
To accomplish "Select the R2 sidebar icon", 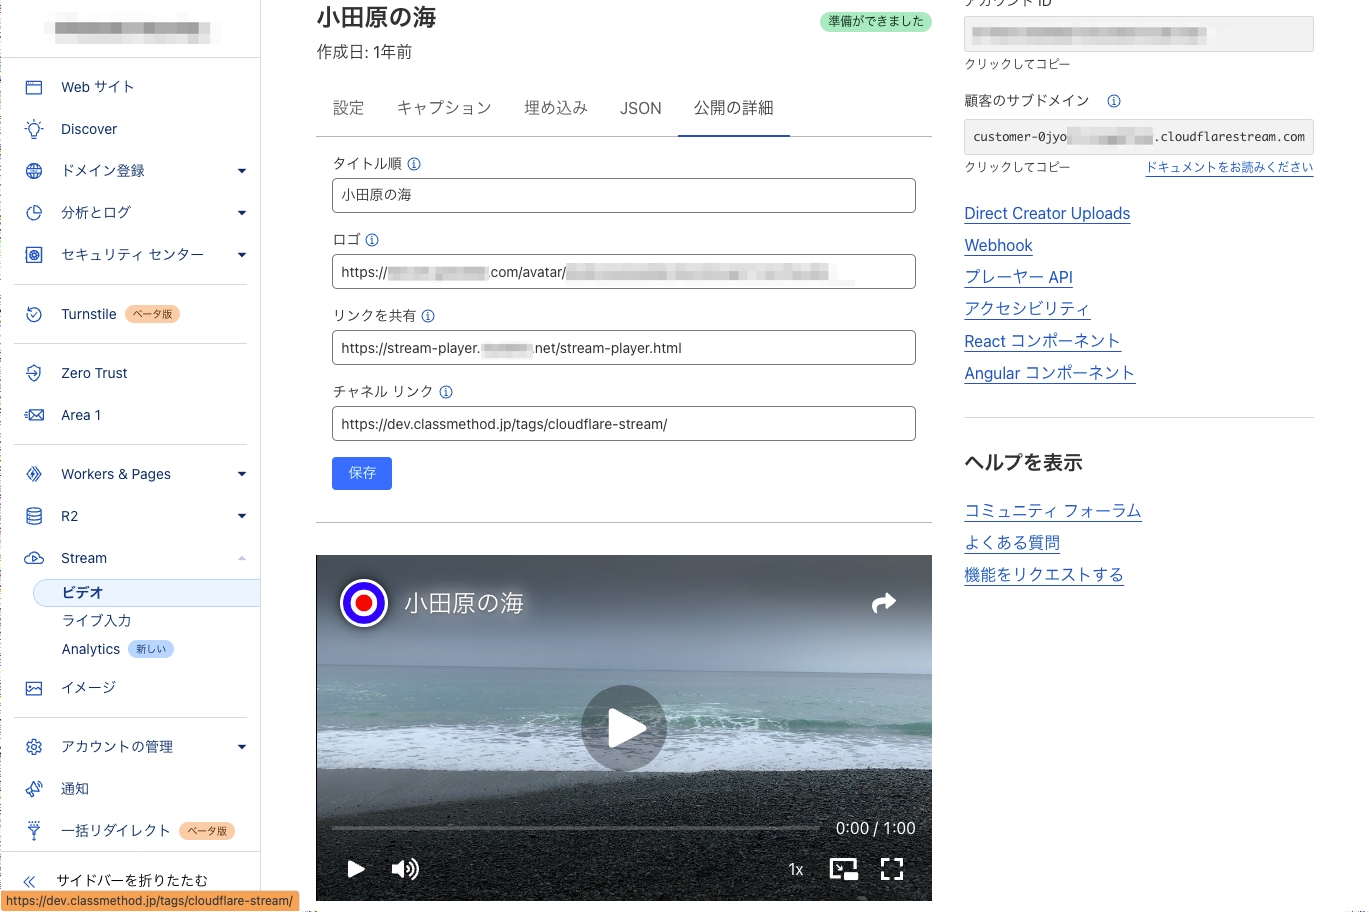I will tap(33, 516).
